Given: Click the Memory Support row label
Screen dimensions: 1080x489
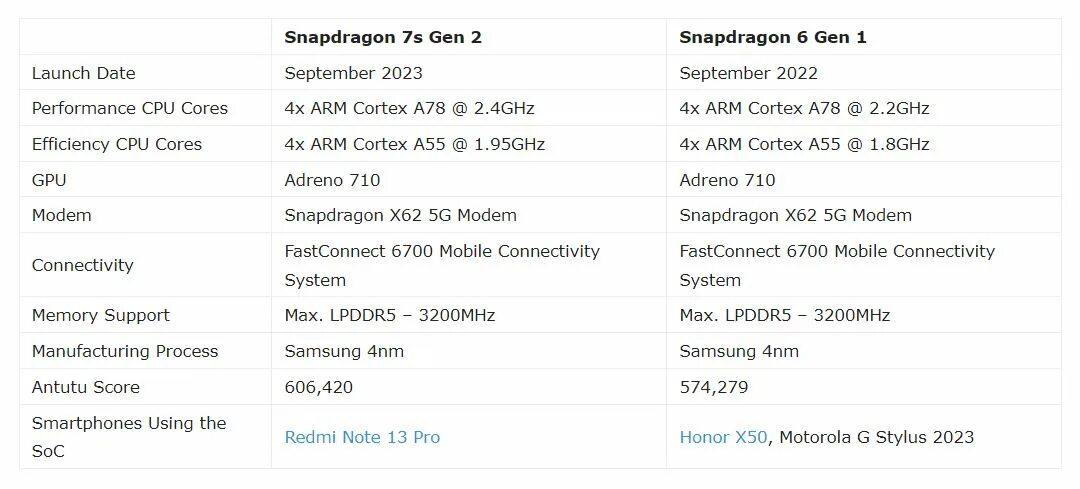Looking at the screenshot, I should tap(101, 315).
